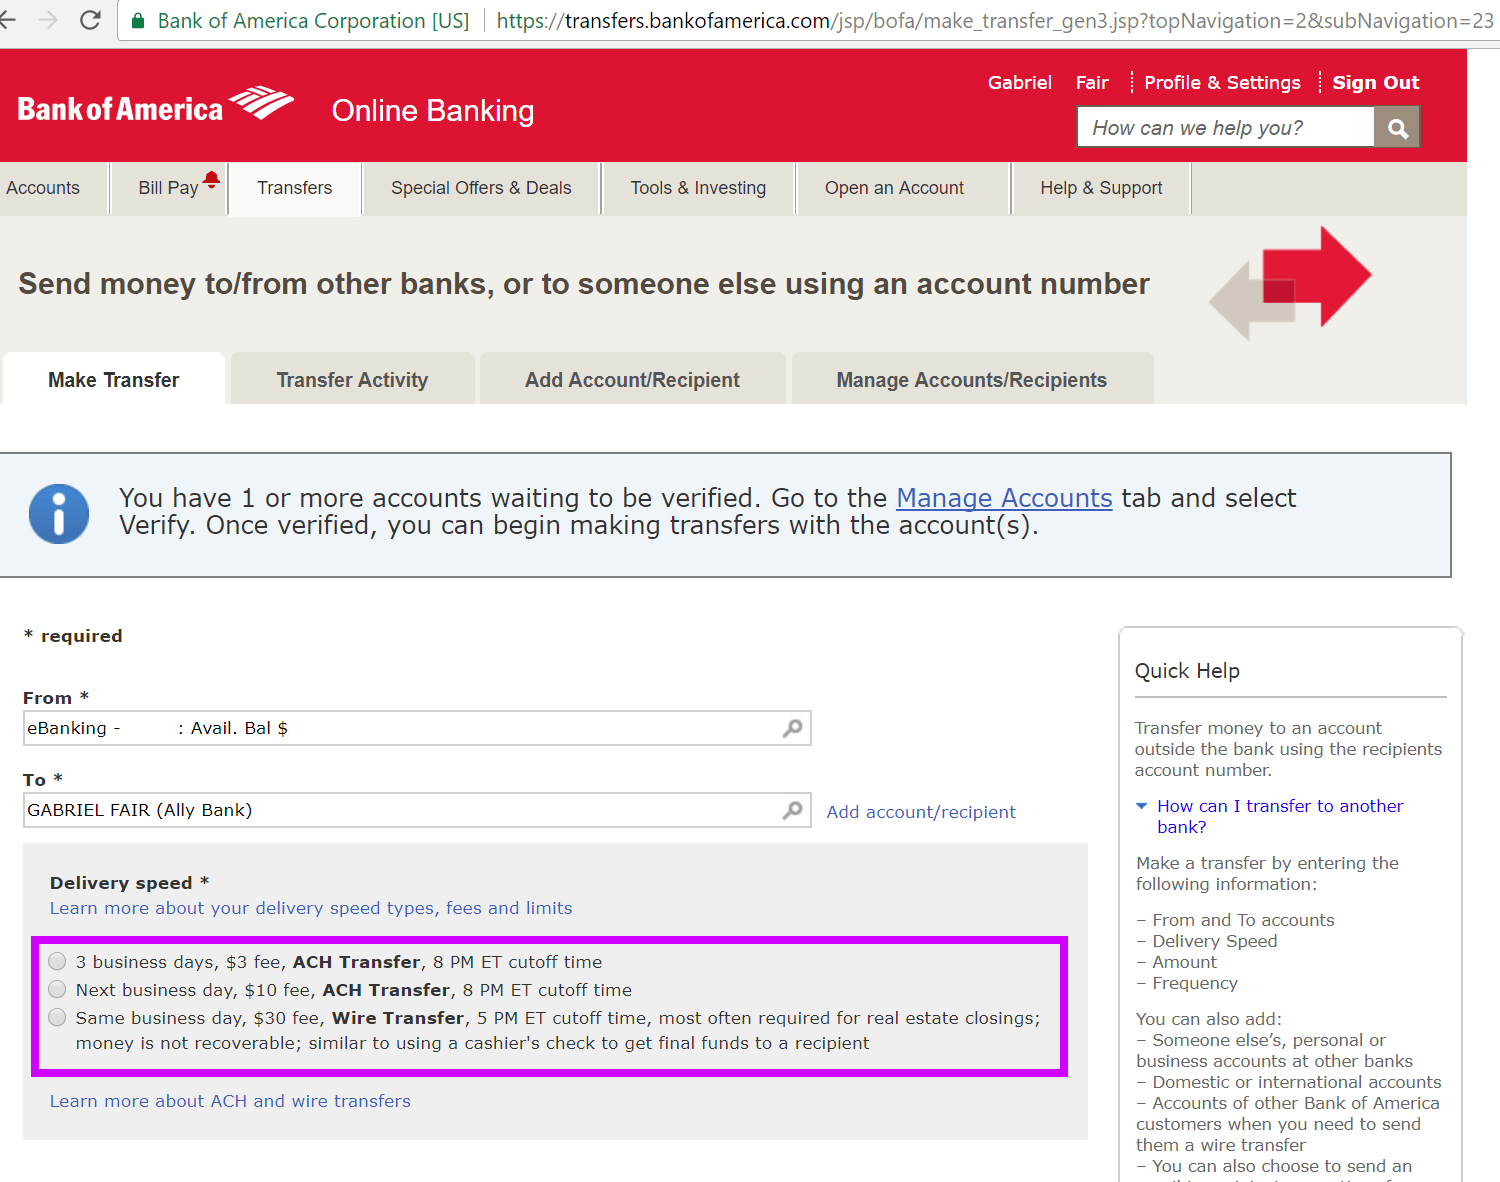Click the magnifier icon in the From field
The image size is (1500, 1182).
coord(792,728)
